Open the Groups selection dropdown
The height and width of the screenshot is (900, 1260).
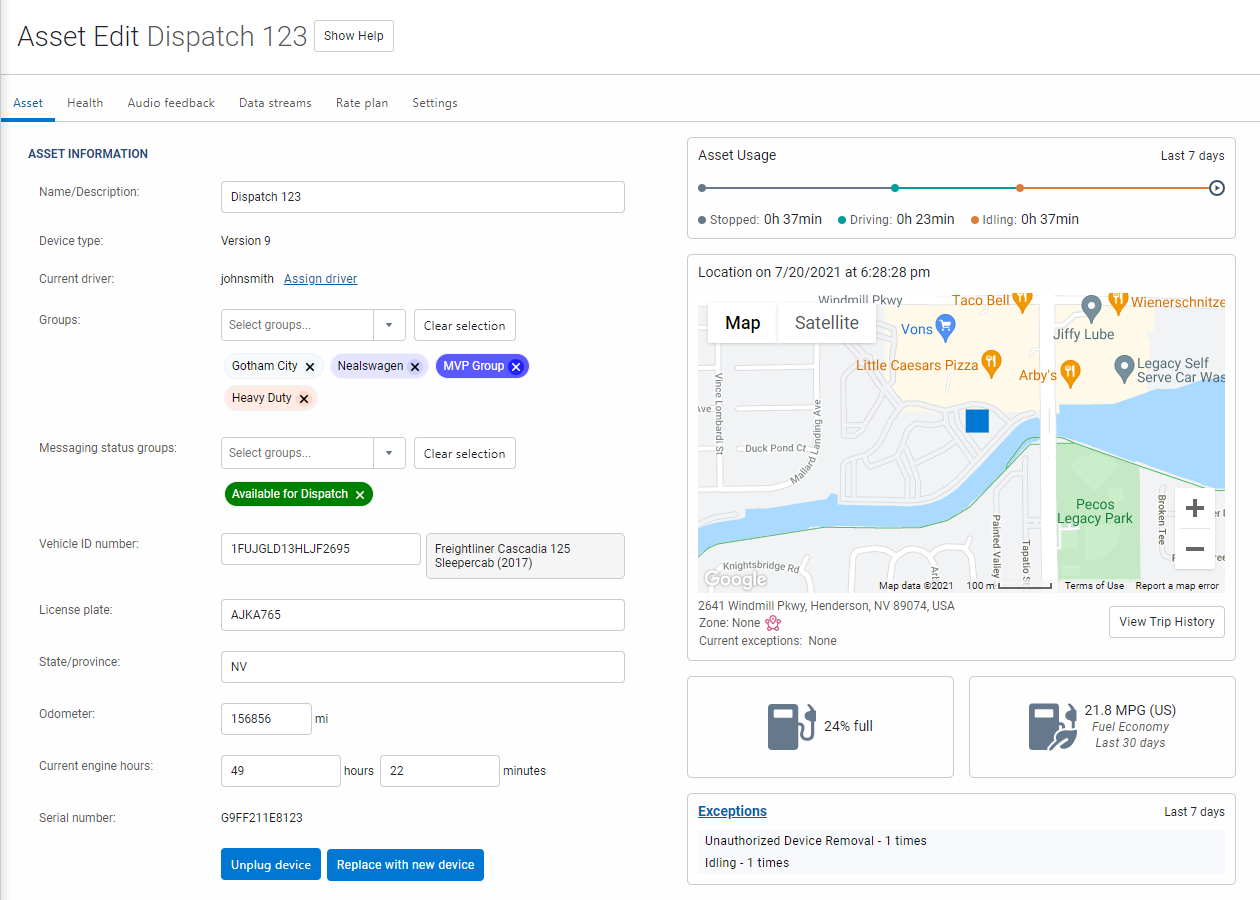point(389,325)
